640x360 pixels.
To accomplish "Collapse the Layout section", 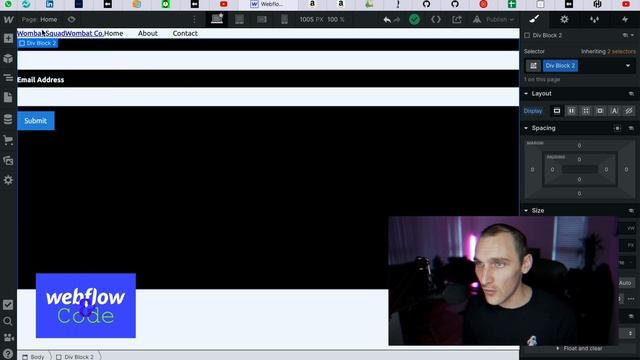I will click(526, 94).
